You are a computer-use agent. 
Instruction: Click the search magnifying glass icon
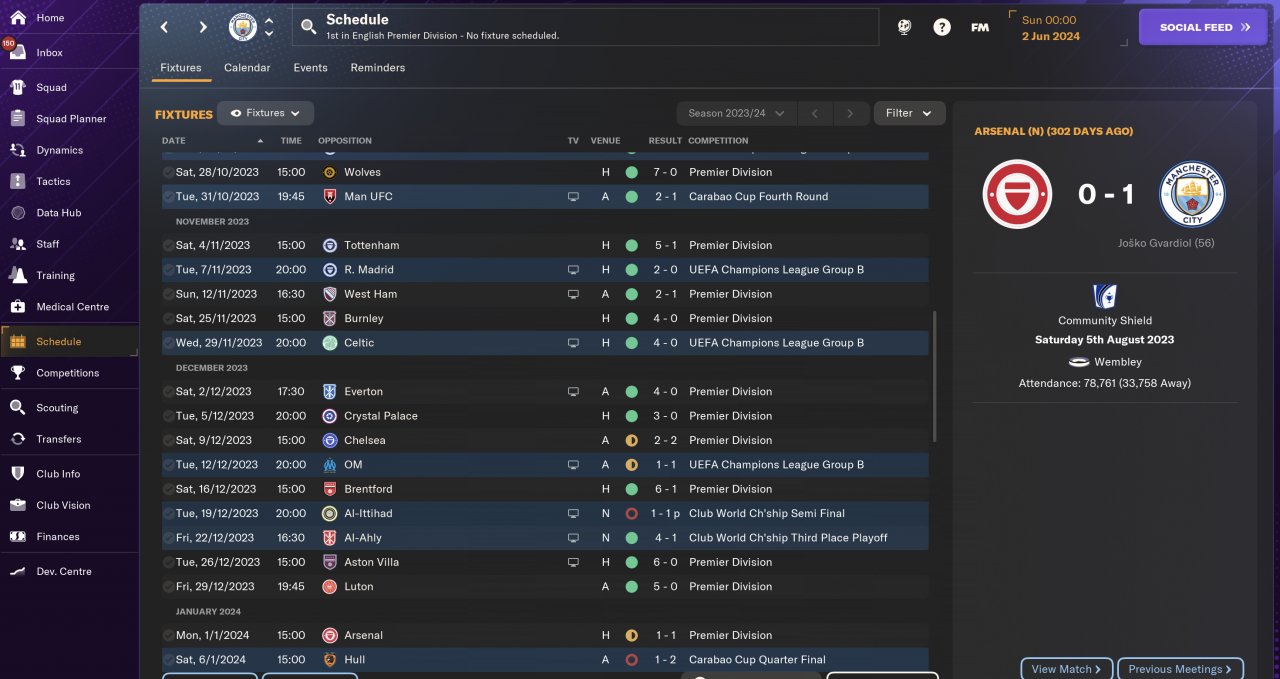click(308, 27)
